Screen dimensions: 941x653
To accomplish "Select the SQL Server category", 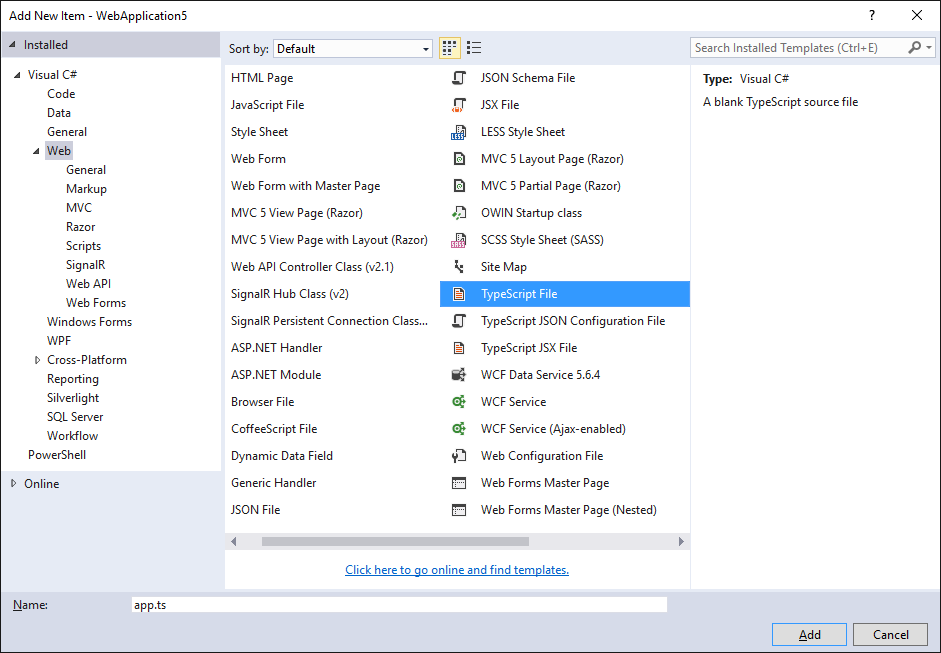I will point(75,417).
